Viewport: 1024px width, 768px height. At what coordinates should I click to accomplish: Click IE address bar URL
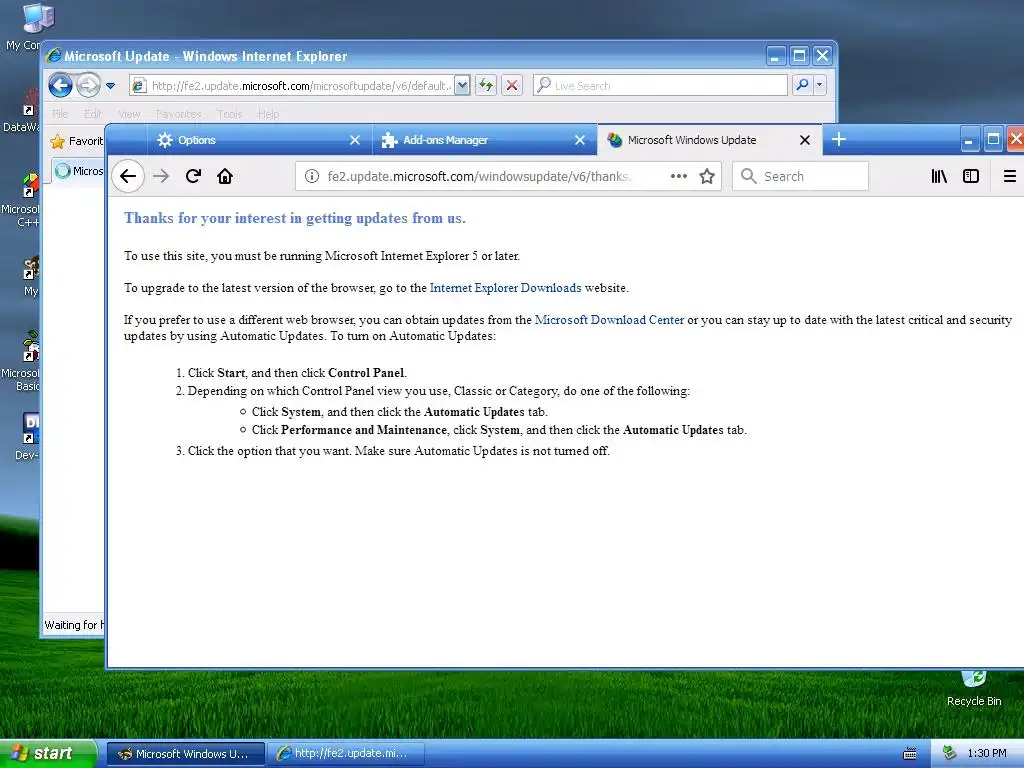[x=301, y=86]
